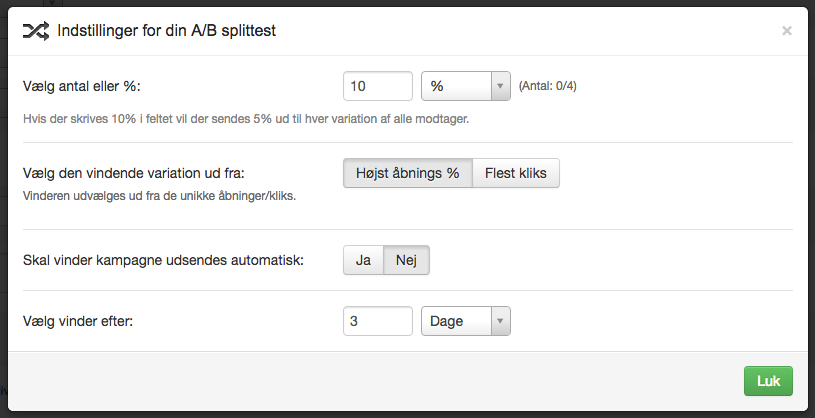Screen dimensions: 815x418
Task: Select Højst åbnings % as winner criterion
Action: point(408,173)
